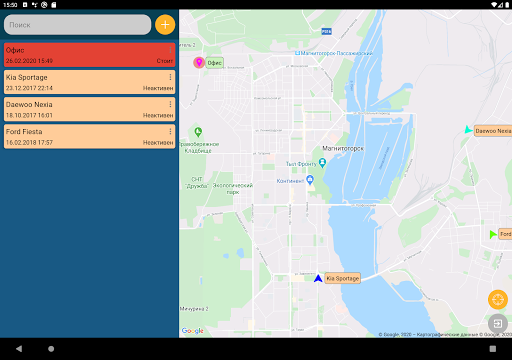This screenshot has width=512, height=360.
Task: Click the Тыл Фронту landmark pin
Action: [322, 163]
